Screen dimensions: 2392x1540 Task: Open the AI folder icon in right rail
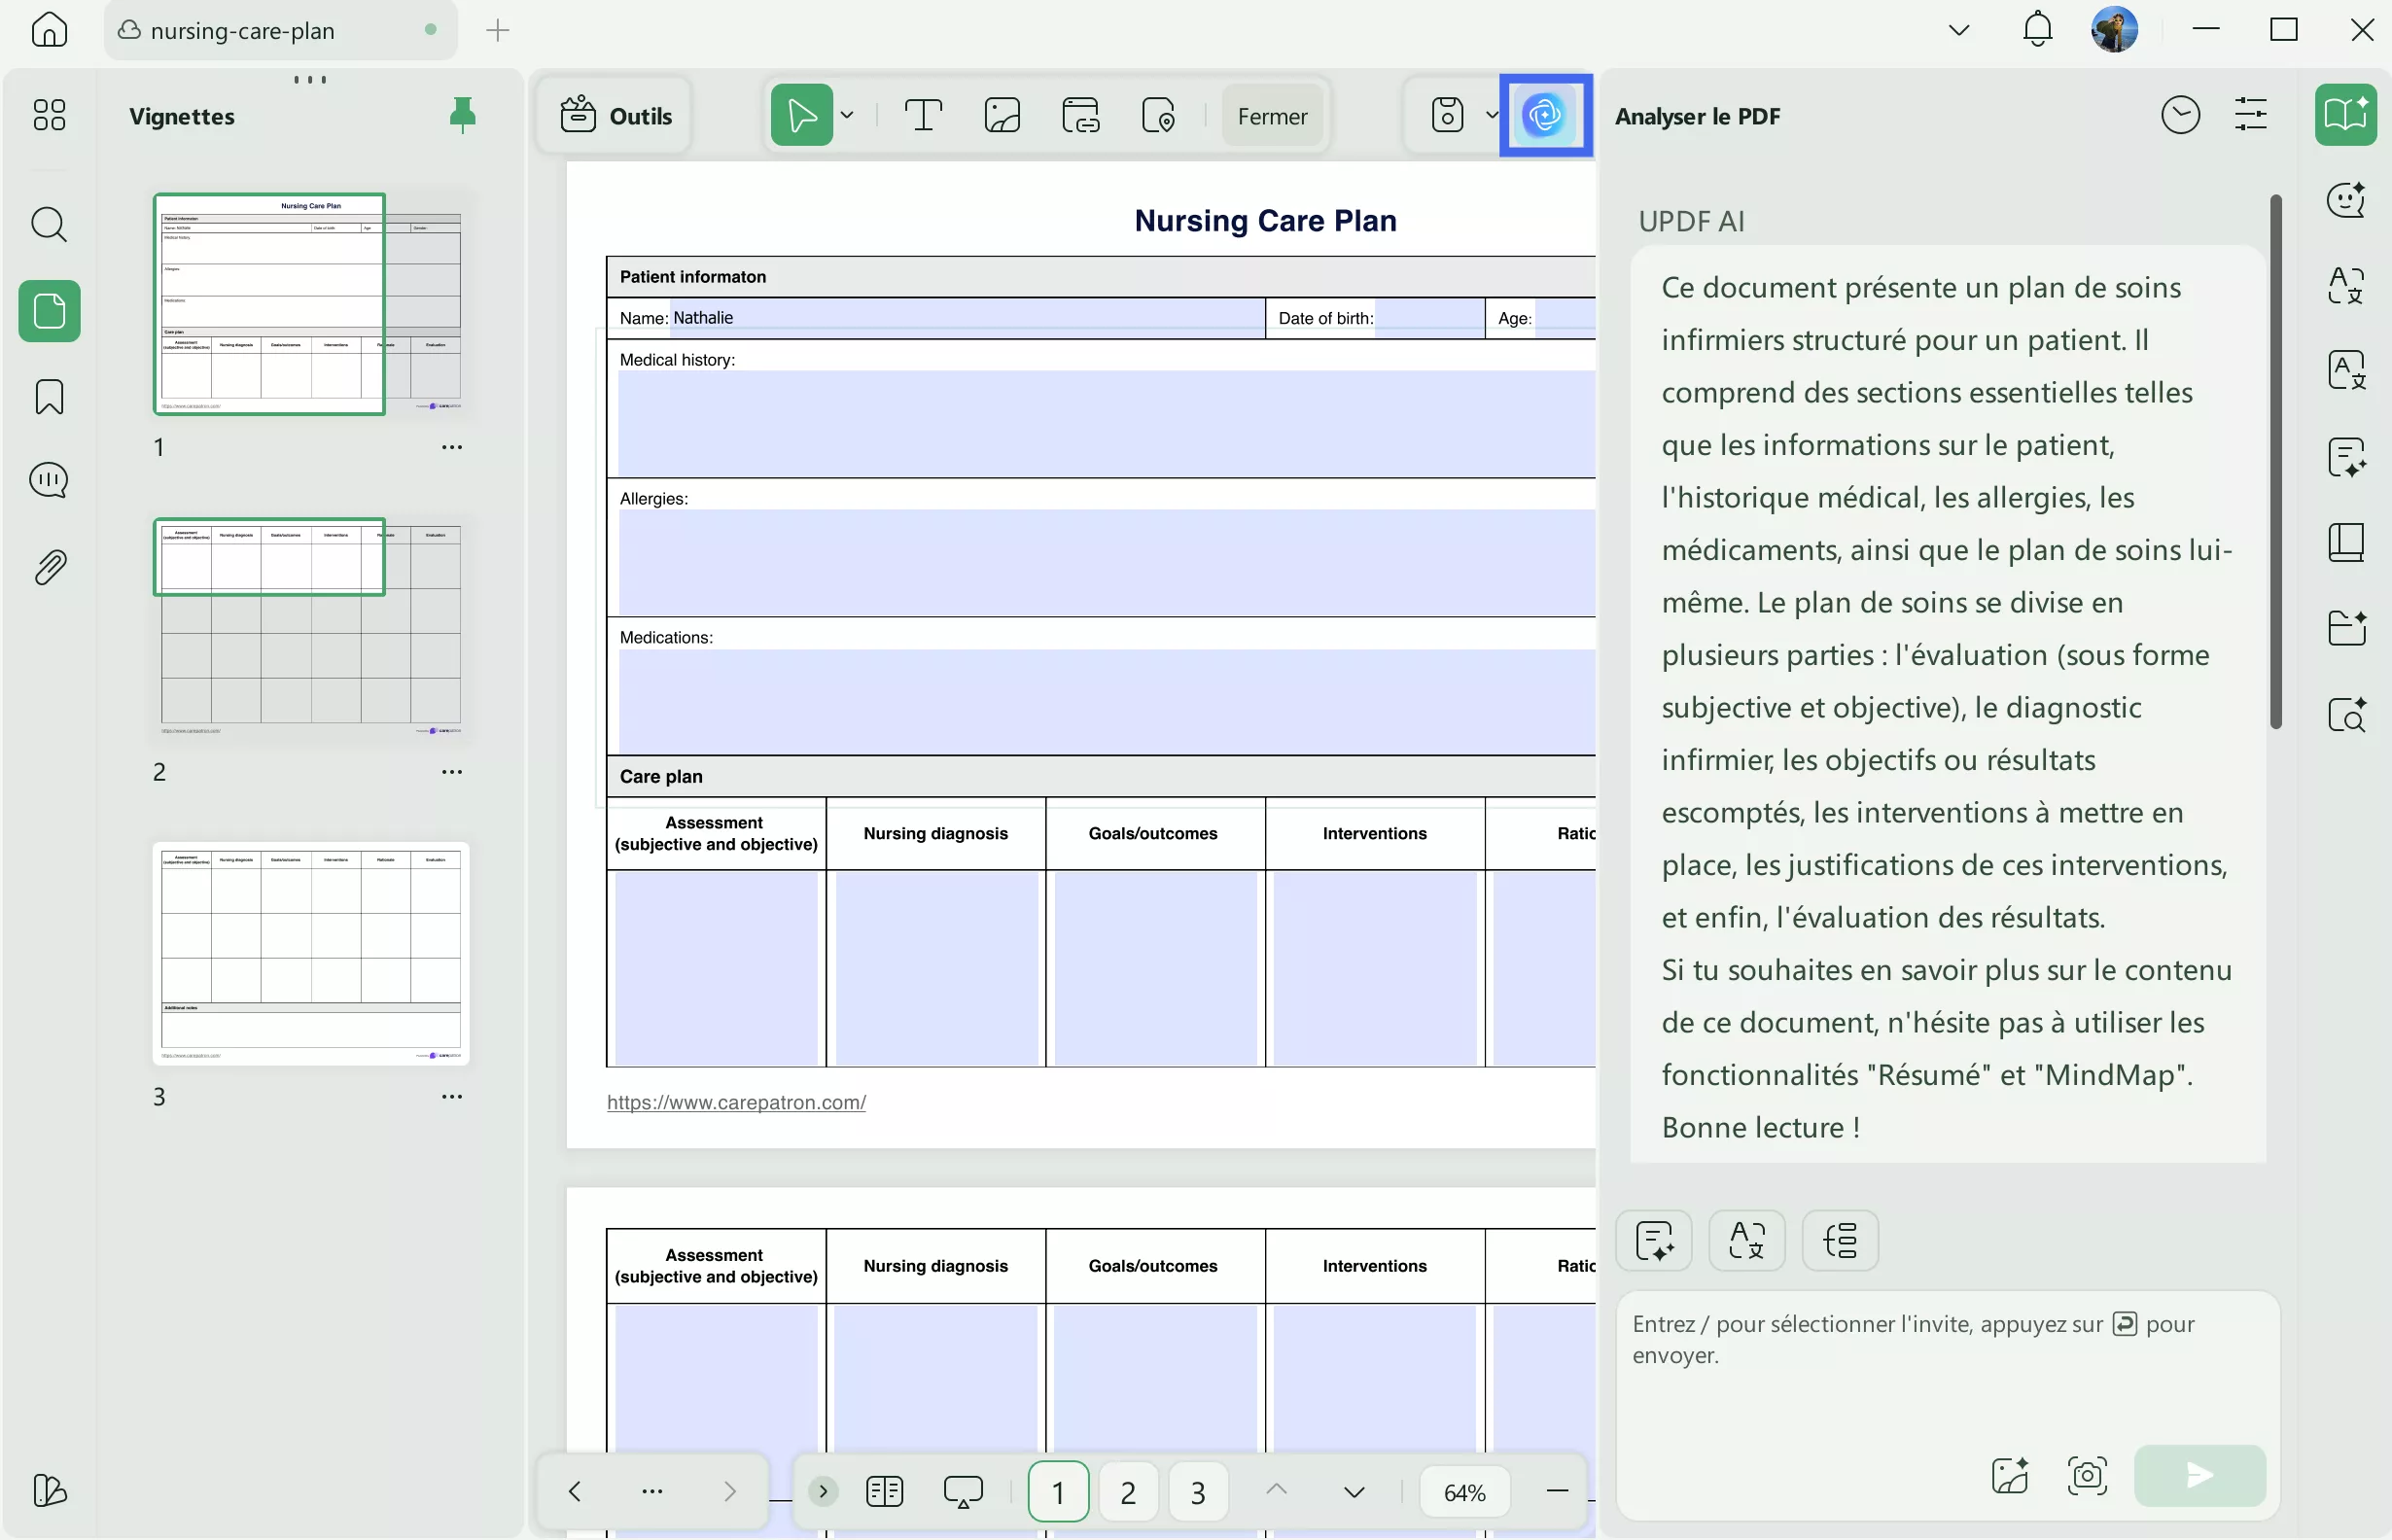click(x=2345, y=628)
